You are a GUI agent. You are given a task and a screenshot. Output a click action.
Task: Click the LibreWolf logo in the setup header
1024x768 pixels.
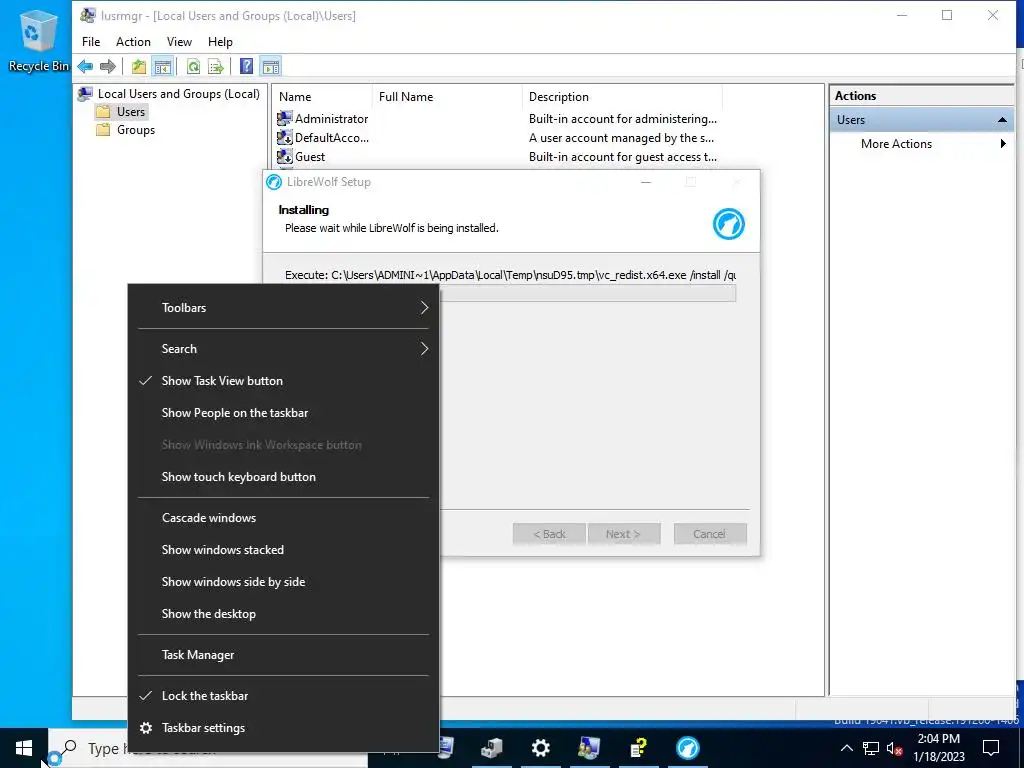point(729,224)
